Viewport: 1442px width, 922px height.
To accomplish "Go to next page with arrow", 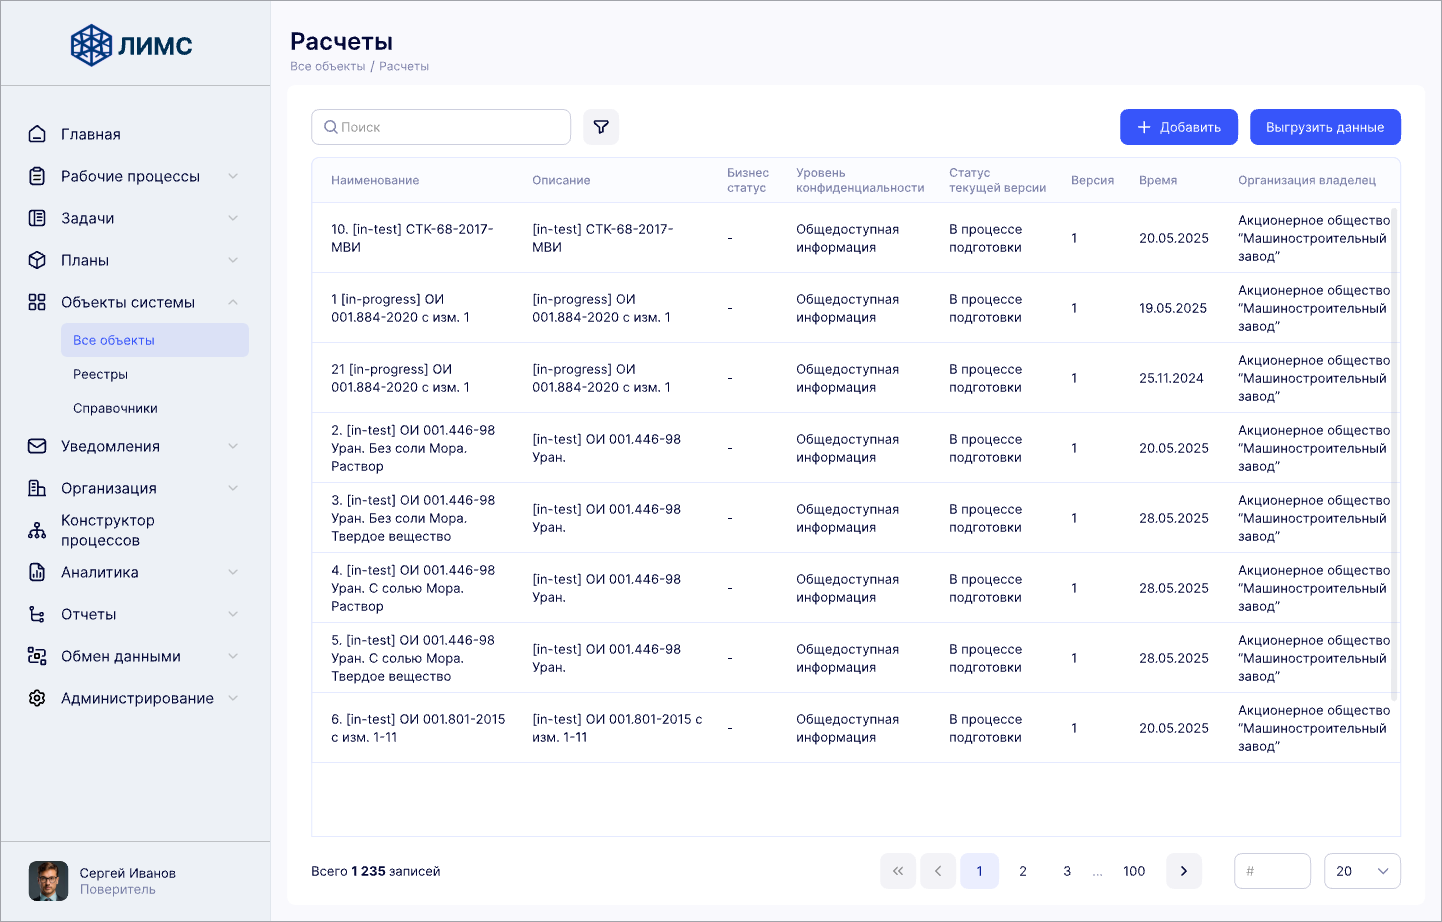I will [1183, 871].
